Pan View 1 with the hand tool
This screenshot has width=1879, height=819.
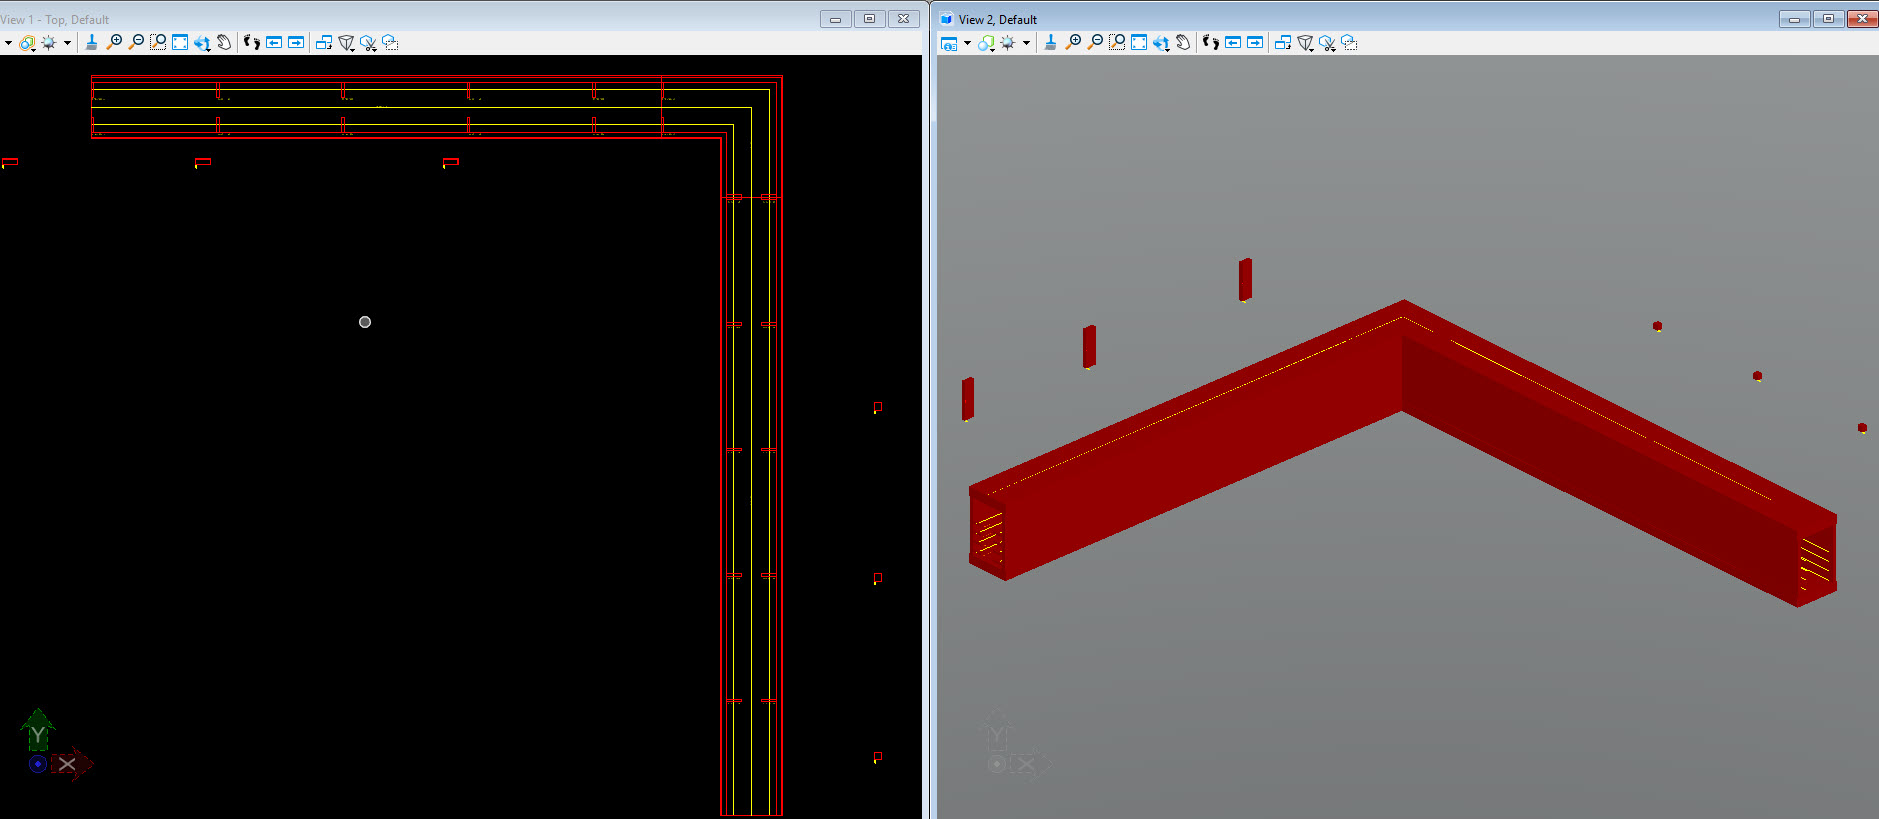[x=224, y=42]
